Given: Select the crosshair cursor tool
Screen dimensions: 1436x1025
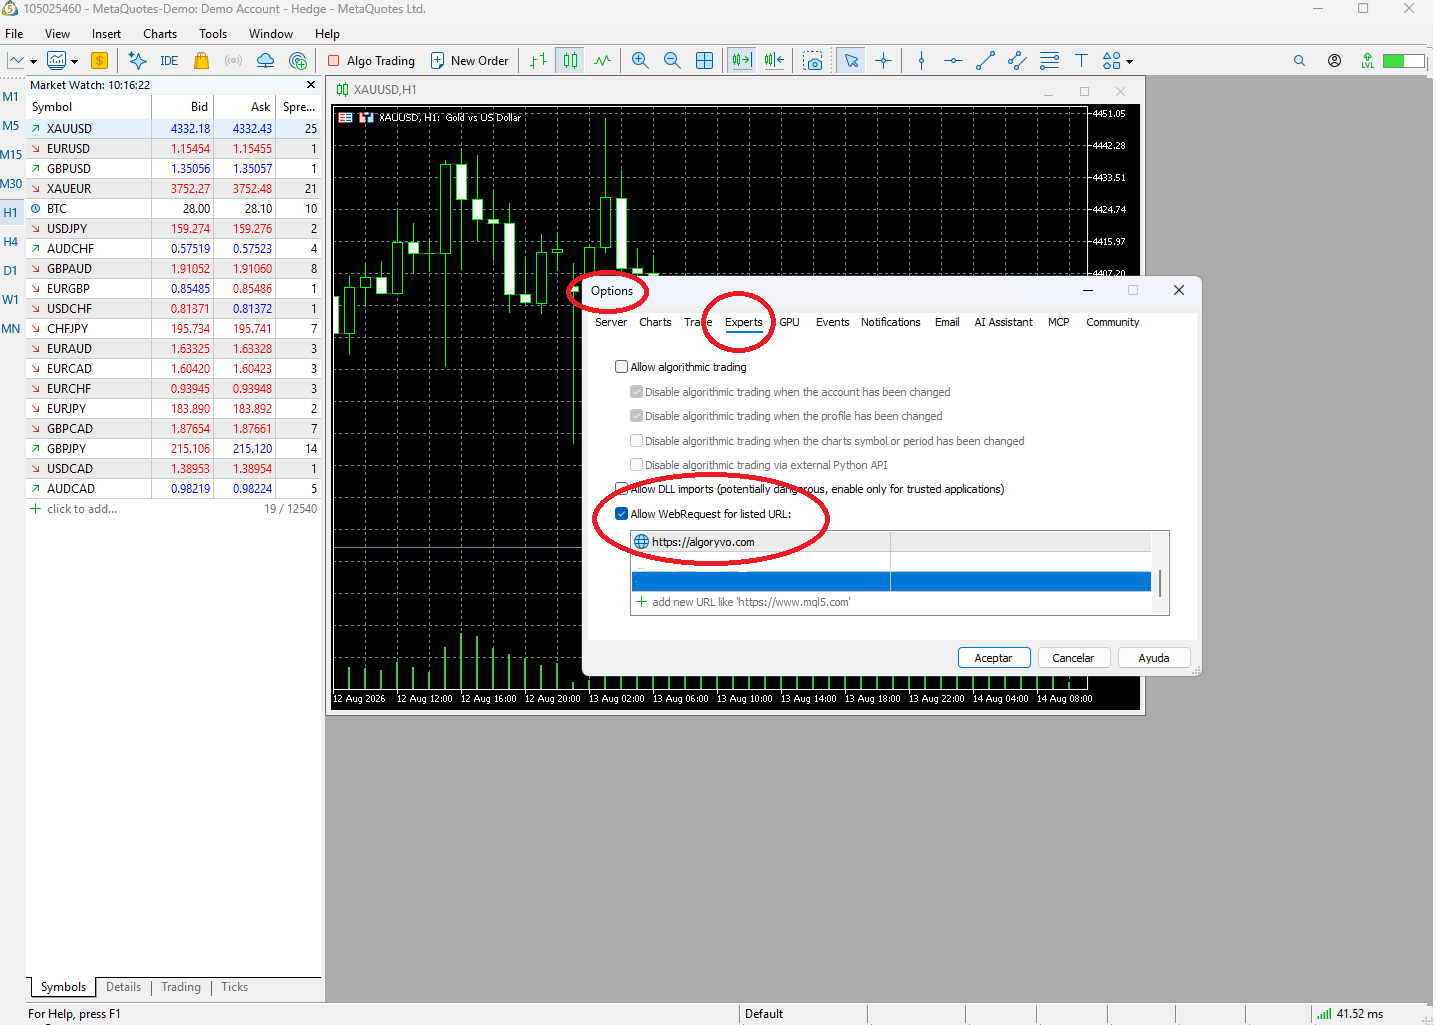Looking at the screenshot, I should pyautogui.click(x=883, y=61).
